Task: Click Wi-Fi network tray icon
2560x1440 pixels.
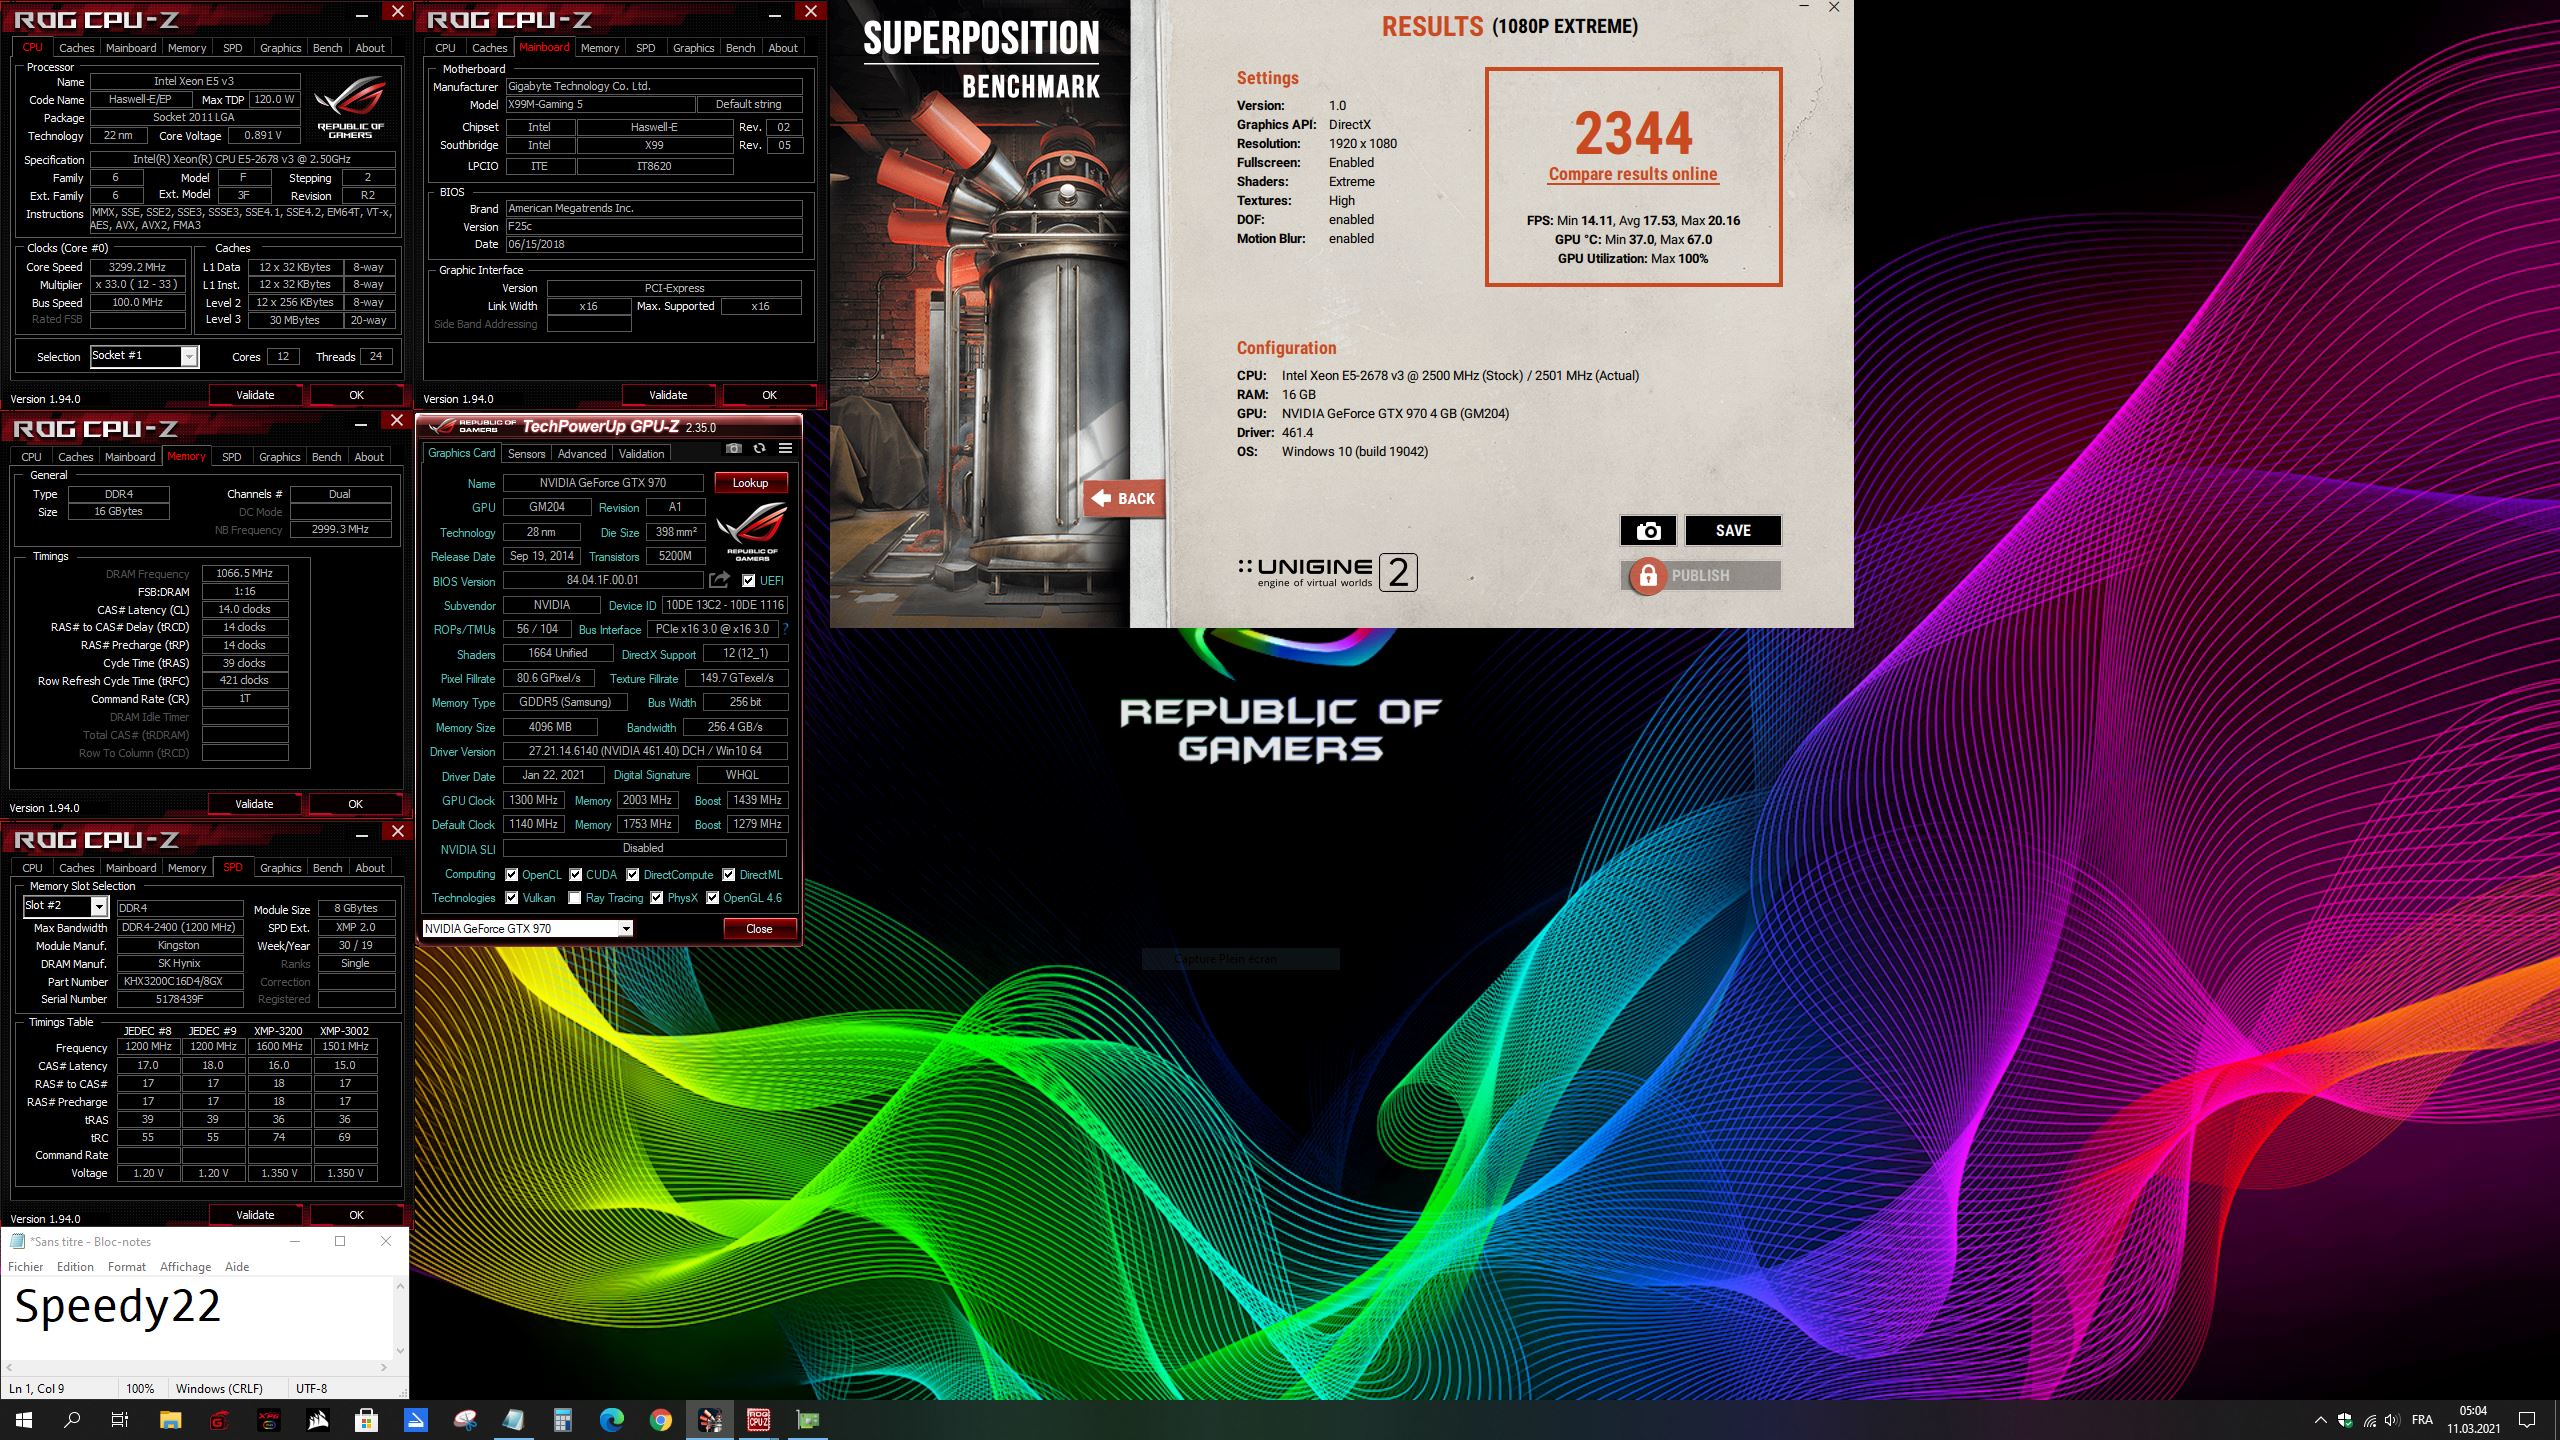Action: pos(2369,1420)
